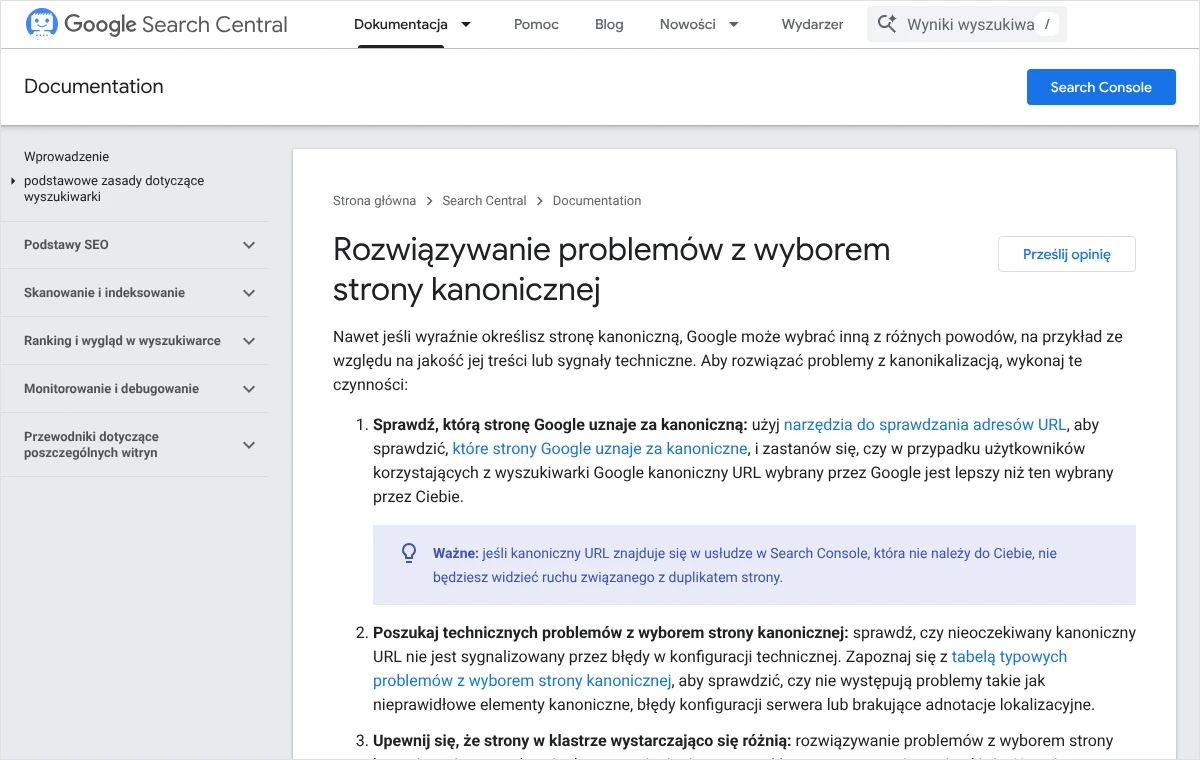This screenshot has height=760, width=1200.
Task: Open the Nowości tab
Action: coord(688,24)
